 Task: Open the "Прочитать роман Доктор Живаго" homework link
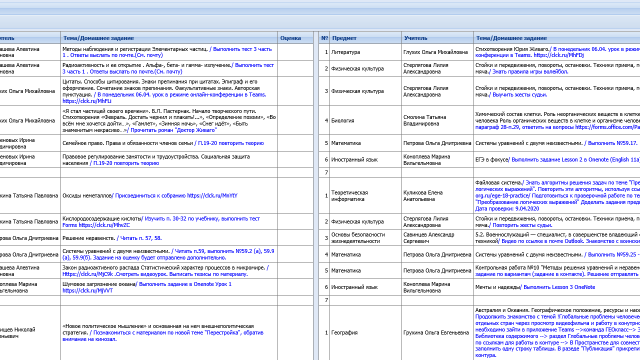[x=173, y=130]
